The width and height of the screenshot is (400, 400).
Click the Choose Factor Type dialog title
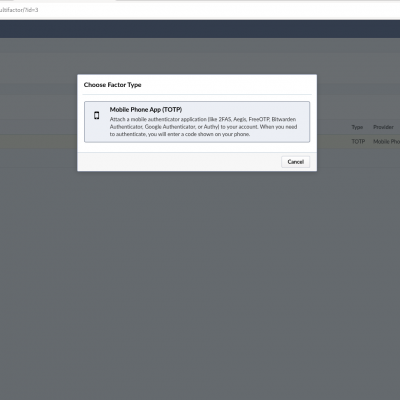(x=112, y=85)
